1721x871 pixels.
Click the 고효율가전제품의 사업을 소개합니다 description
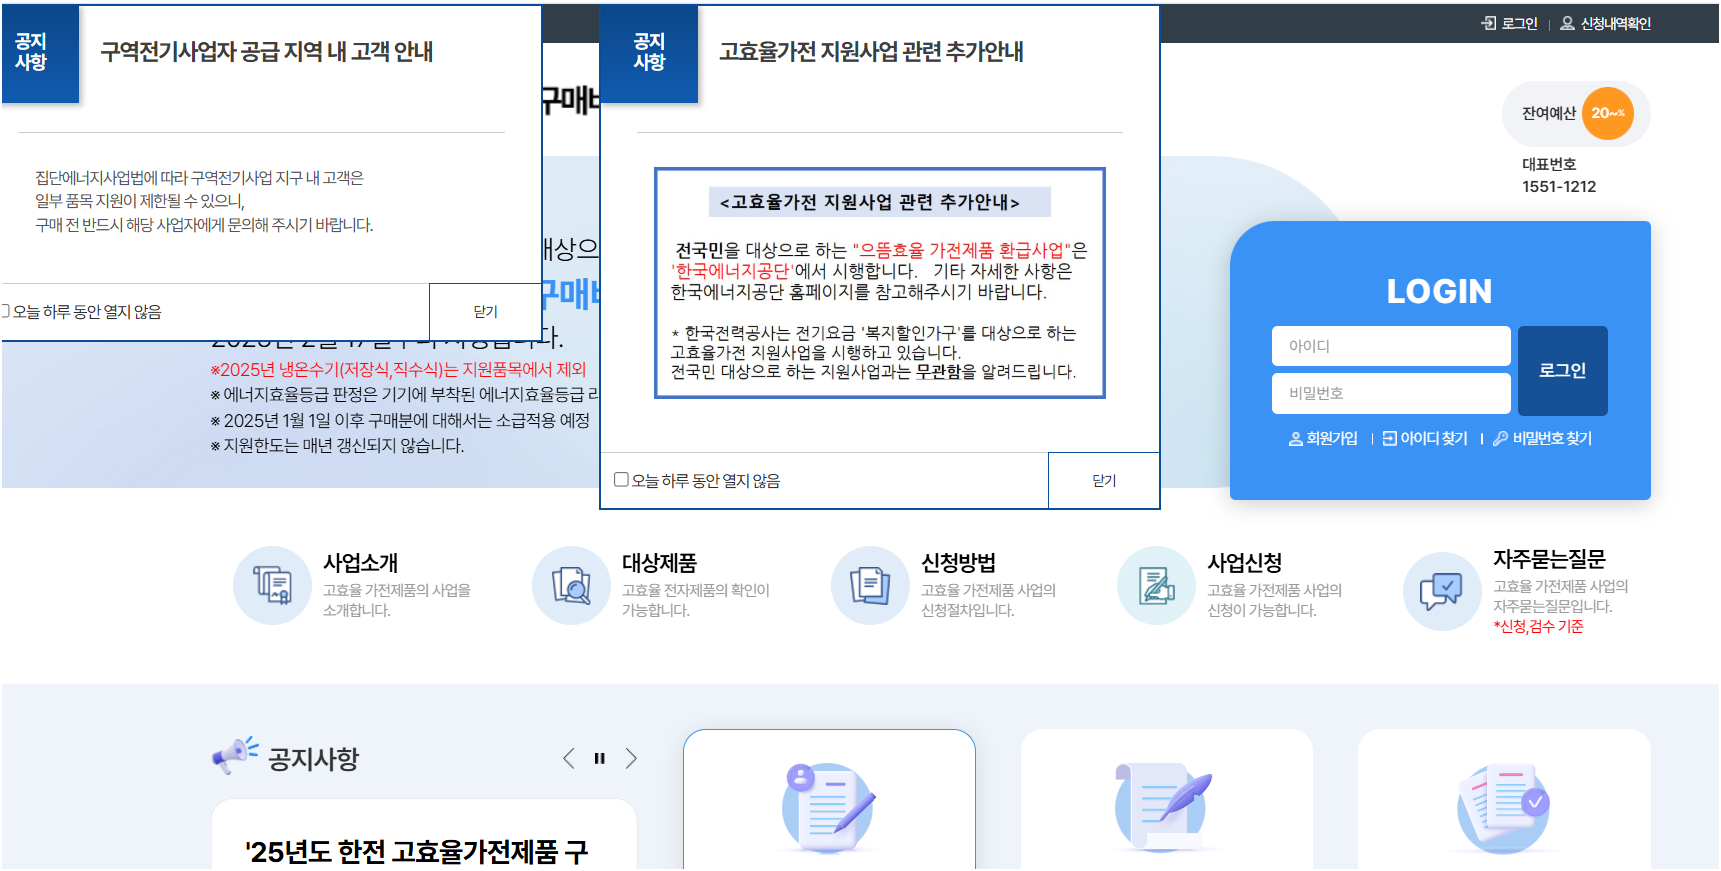tap(397, 600)
